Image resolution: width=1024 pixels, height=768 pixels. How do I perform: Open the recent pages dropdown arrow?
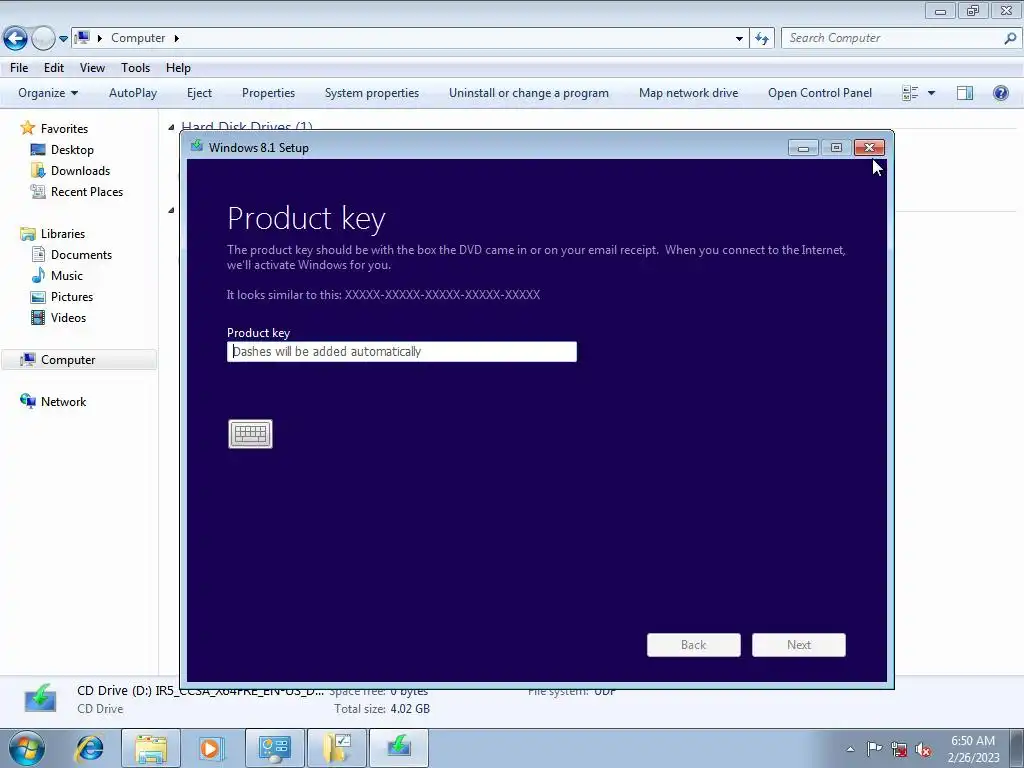pyautogui.click(x=63, y=39)
